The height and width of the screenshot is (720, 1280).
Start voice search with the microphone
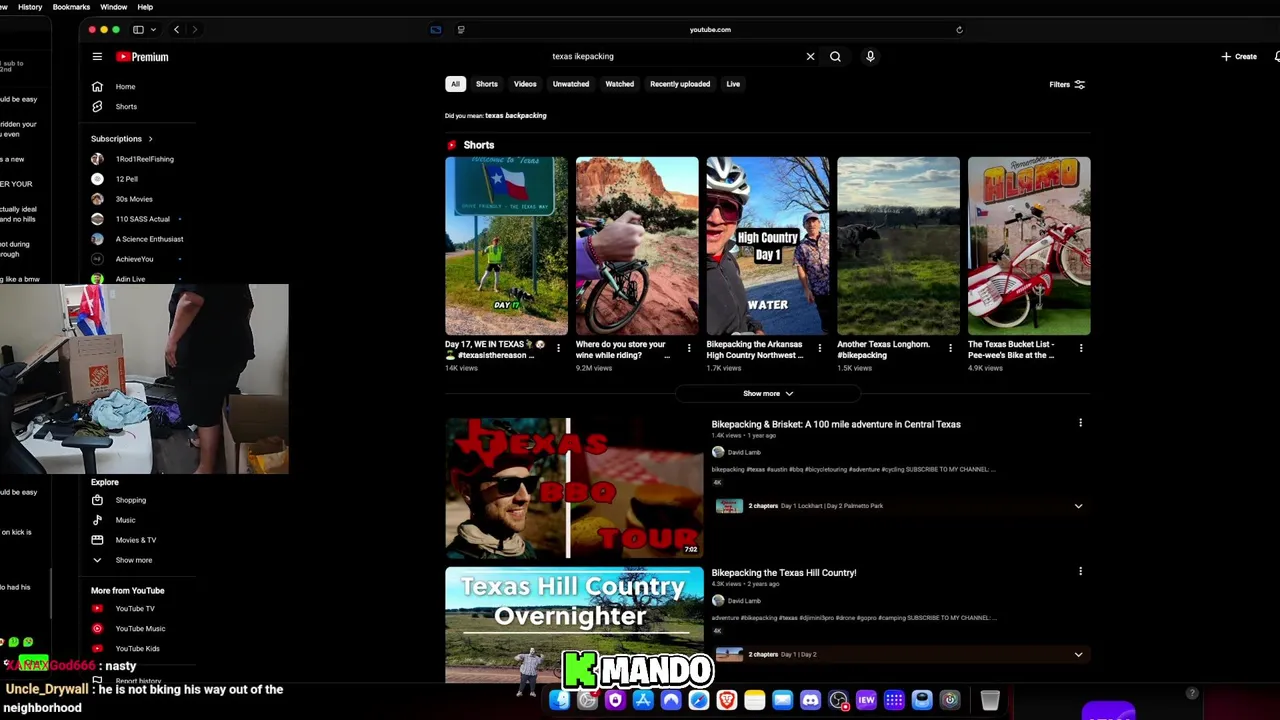point(870,56)
